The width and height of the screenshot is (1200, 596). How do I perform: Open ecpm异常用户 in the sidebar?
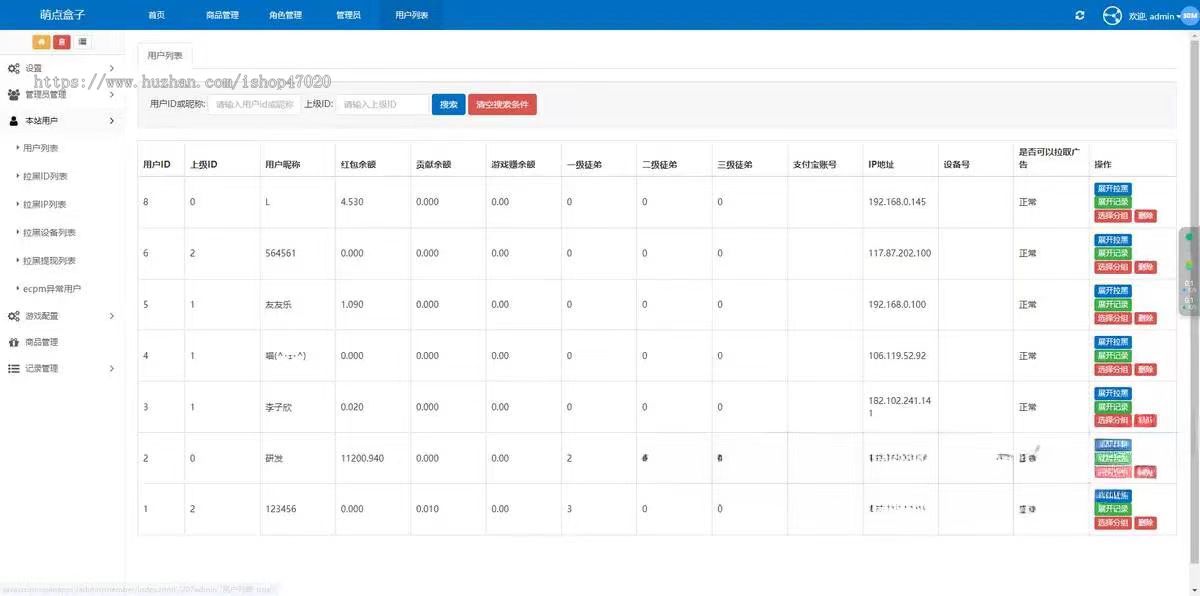tap(52, 288)
